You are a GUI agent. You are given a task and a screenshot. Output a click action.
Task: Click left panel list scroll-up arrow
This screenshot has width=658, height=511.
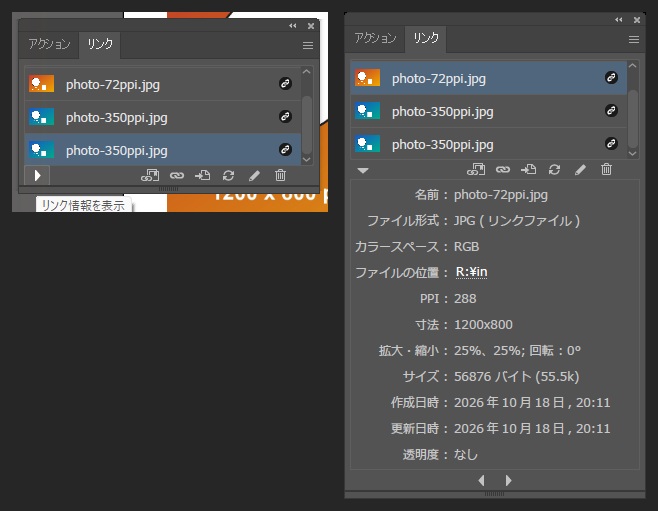pos(307,72)
